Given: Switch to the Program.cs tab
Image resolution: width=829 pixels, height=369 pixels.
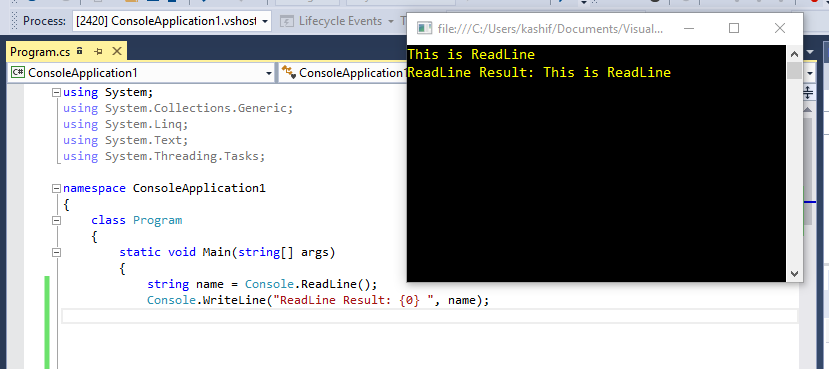Looking at the screenshot, I should [40, 51].
